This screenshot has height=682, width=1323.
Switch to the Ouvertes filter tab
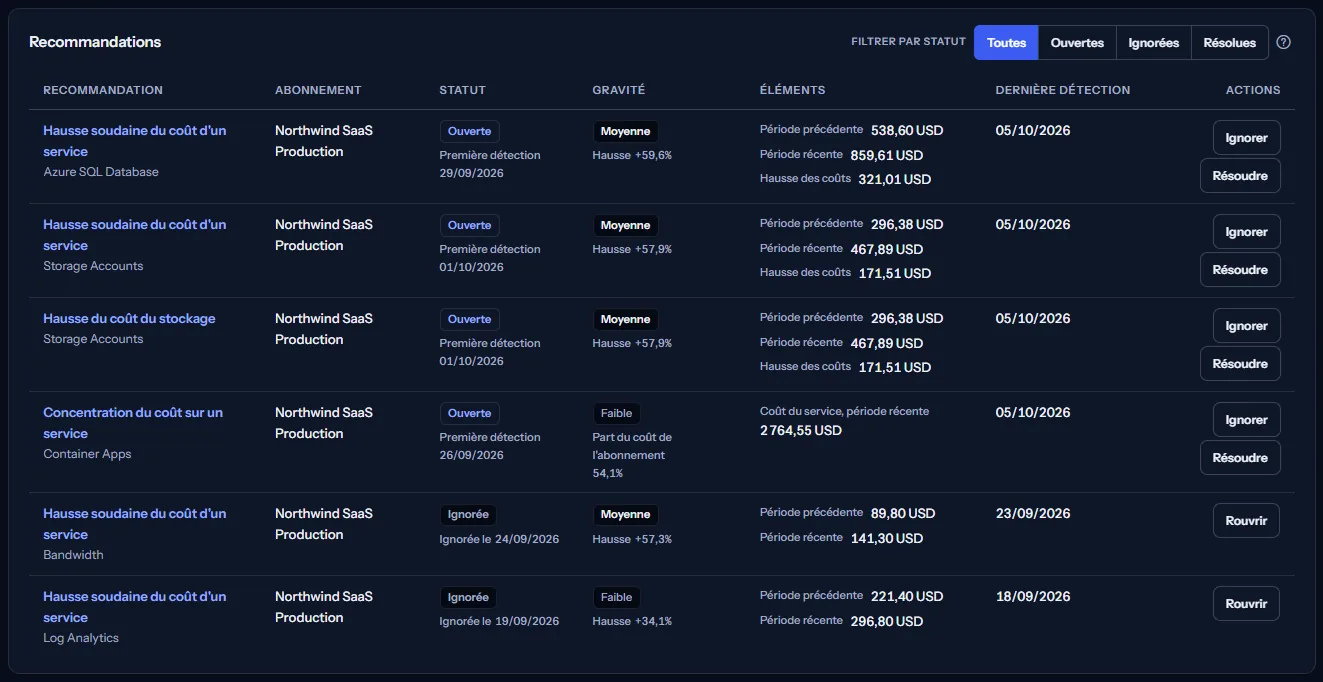click(1077, 43)
